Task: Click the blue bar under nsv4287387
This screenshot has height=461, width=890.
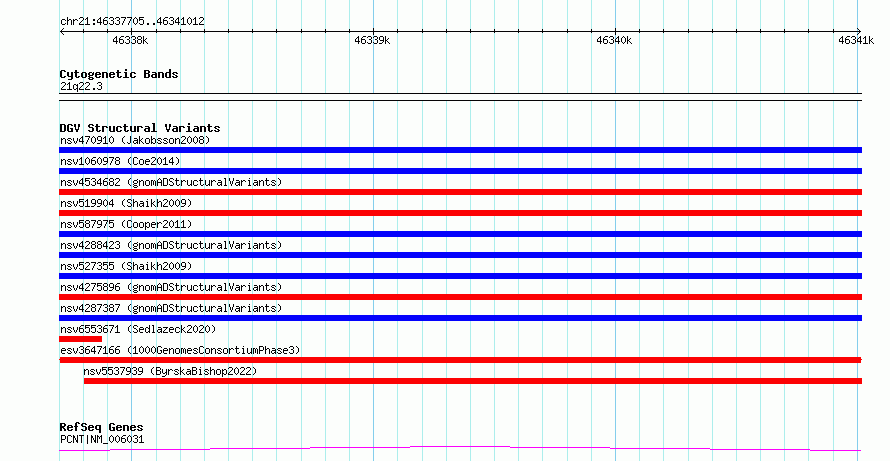Action: [x=460, y=318]
